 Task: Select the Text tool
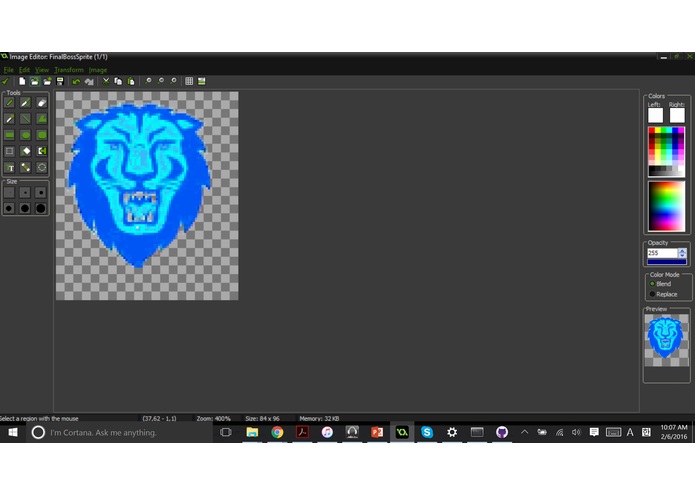coord(9,167)
